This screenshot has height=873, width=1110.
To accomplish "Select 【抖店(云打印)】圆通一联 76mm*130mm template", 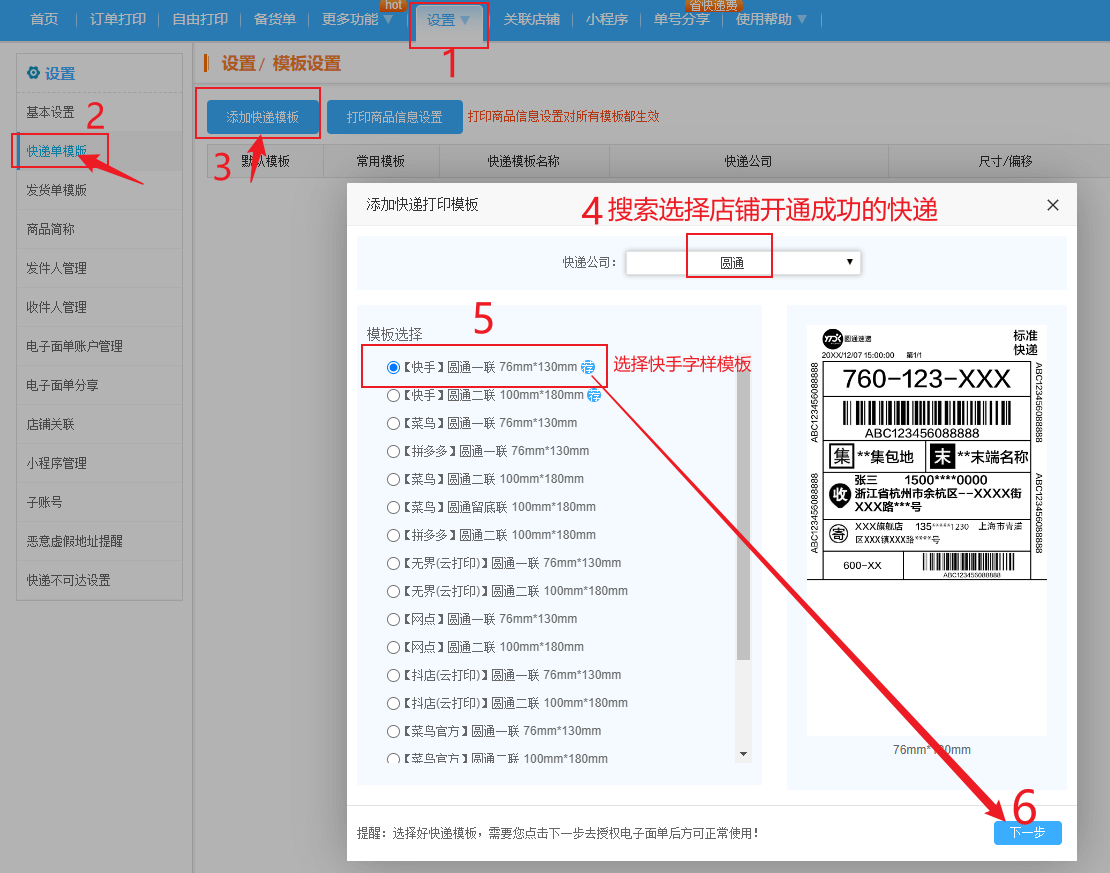I will [x=393, y=675].
